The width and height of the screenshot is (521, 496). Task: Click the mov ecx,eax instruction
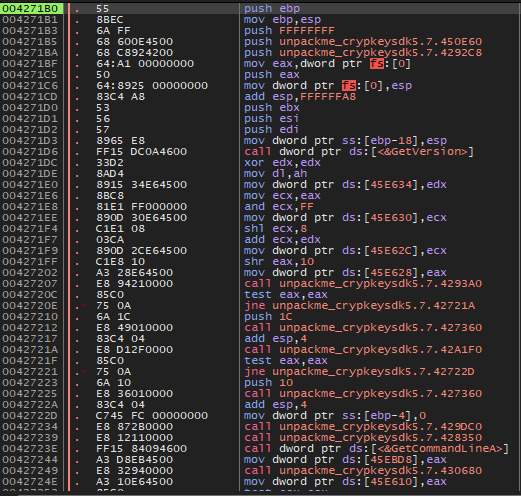[x=282, y=195]
